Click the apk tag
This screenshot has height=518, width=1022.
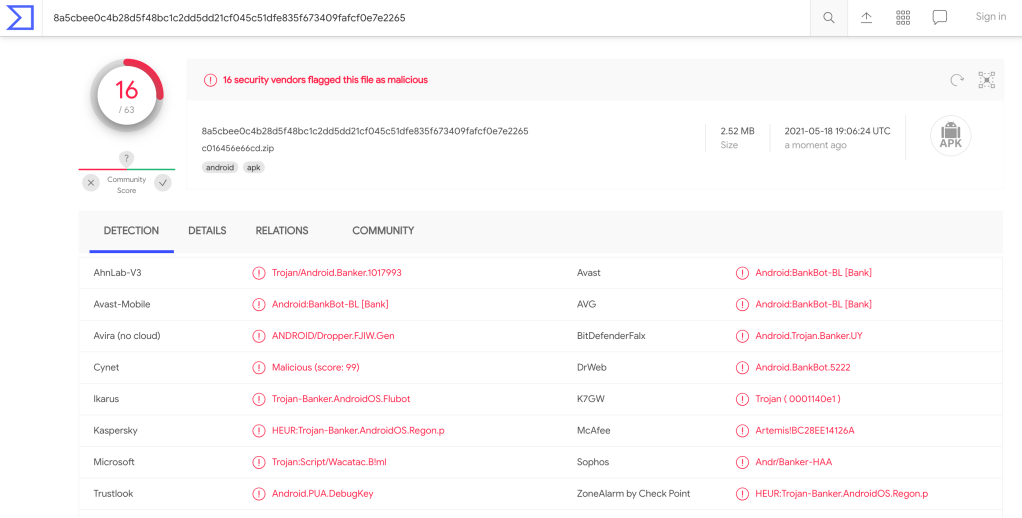click(254, 168)
